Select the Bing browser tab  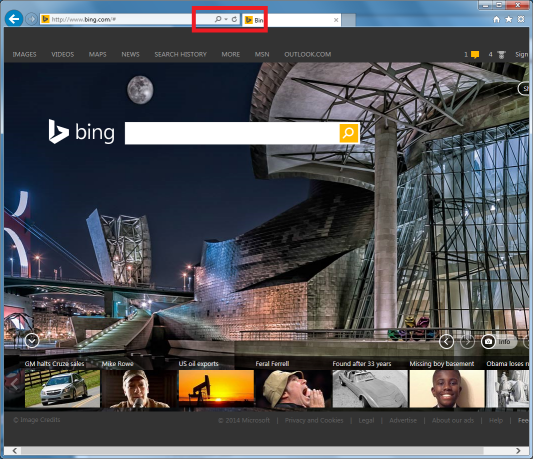click(291, 20)
